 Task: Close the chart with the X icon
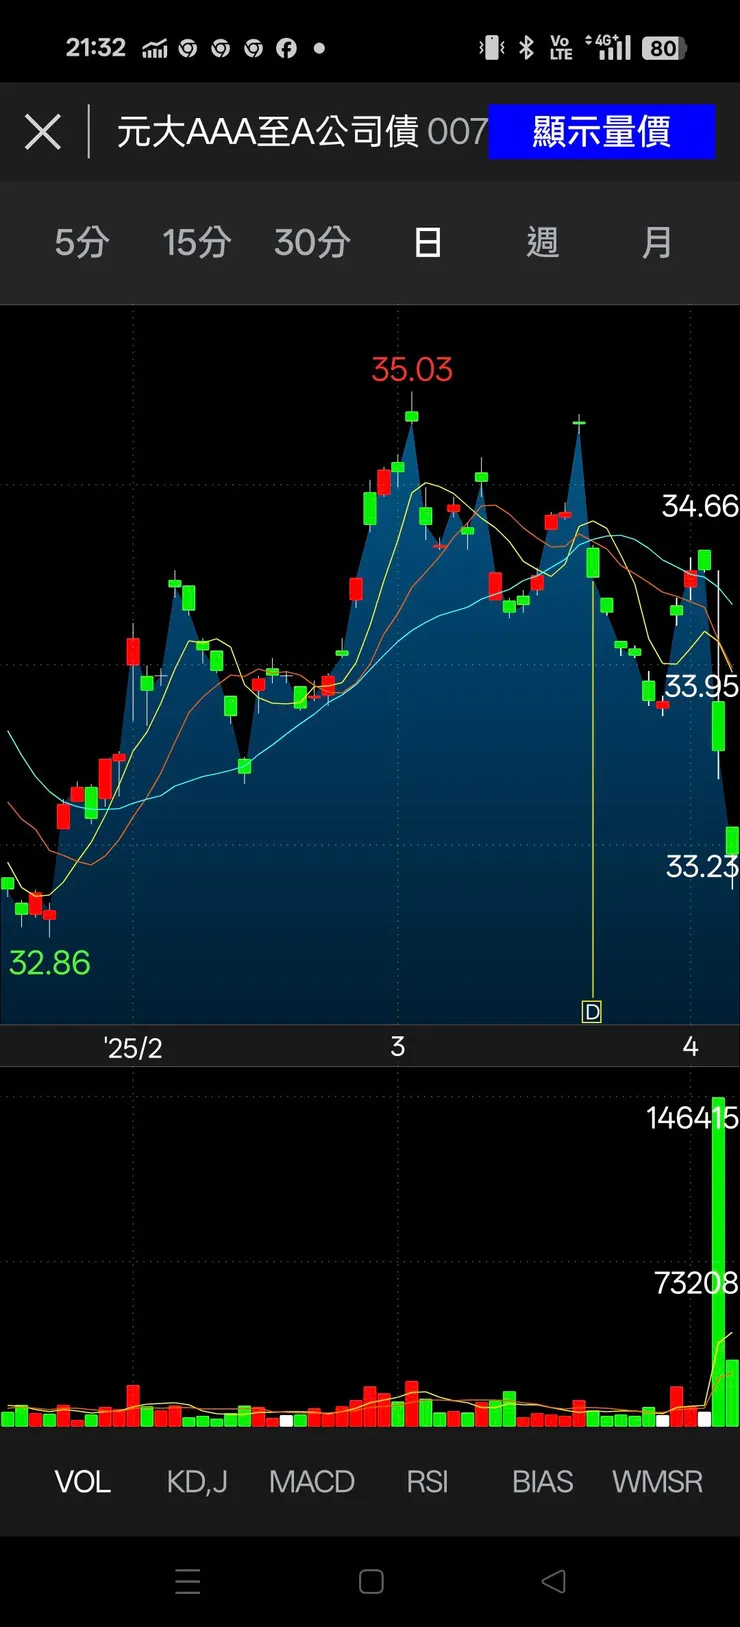(43, 131)
